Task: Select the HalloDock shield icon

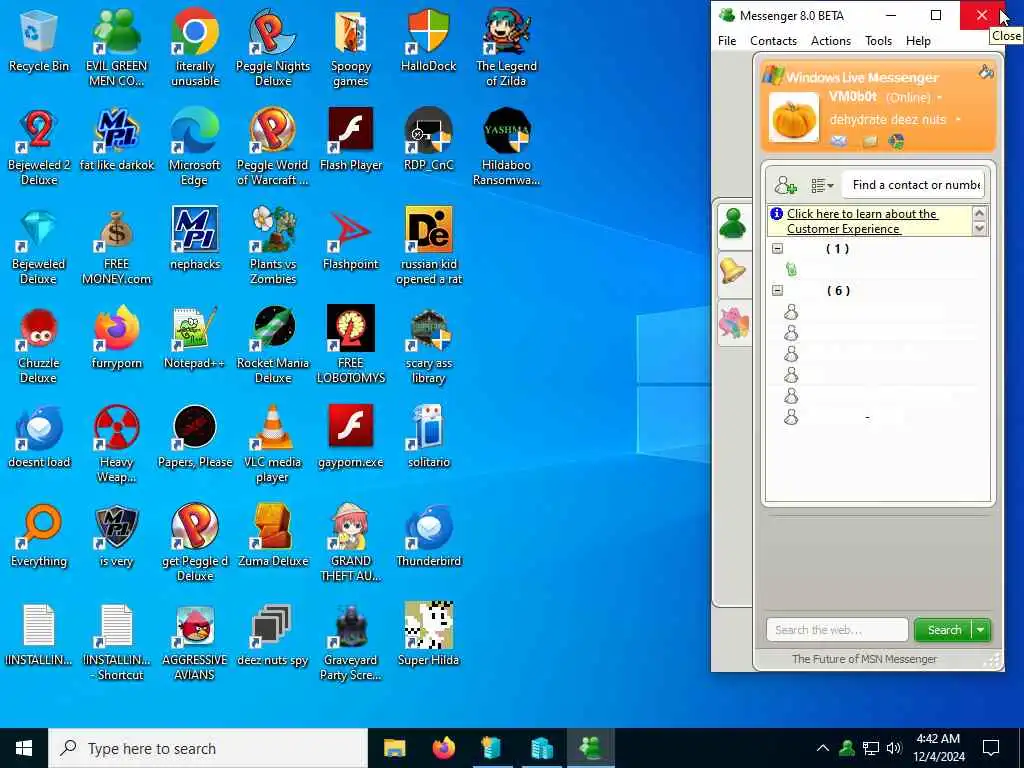Action: pos(428,40)
